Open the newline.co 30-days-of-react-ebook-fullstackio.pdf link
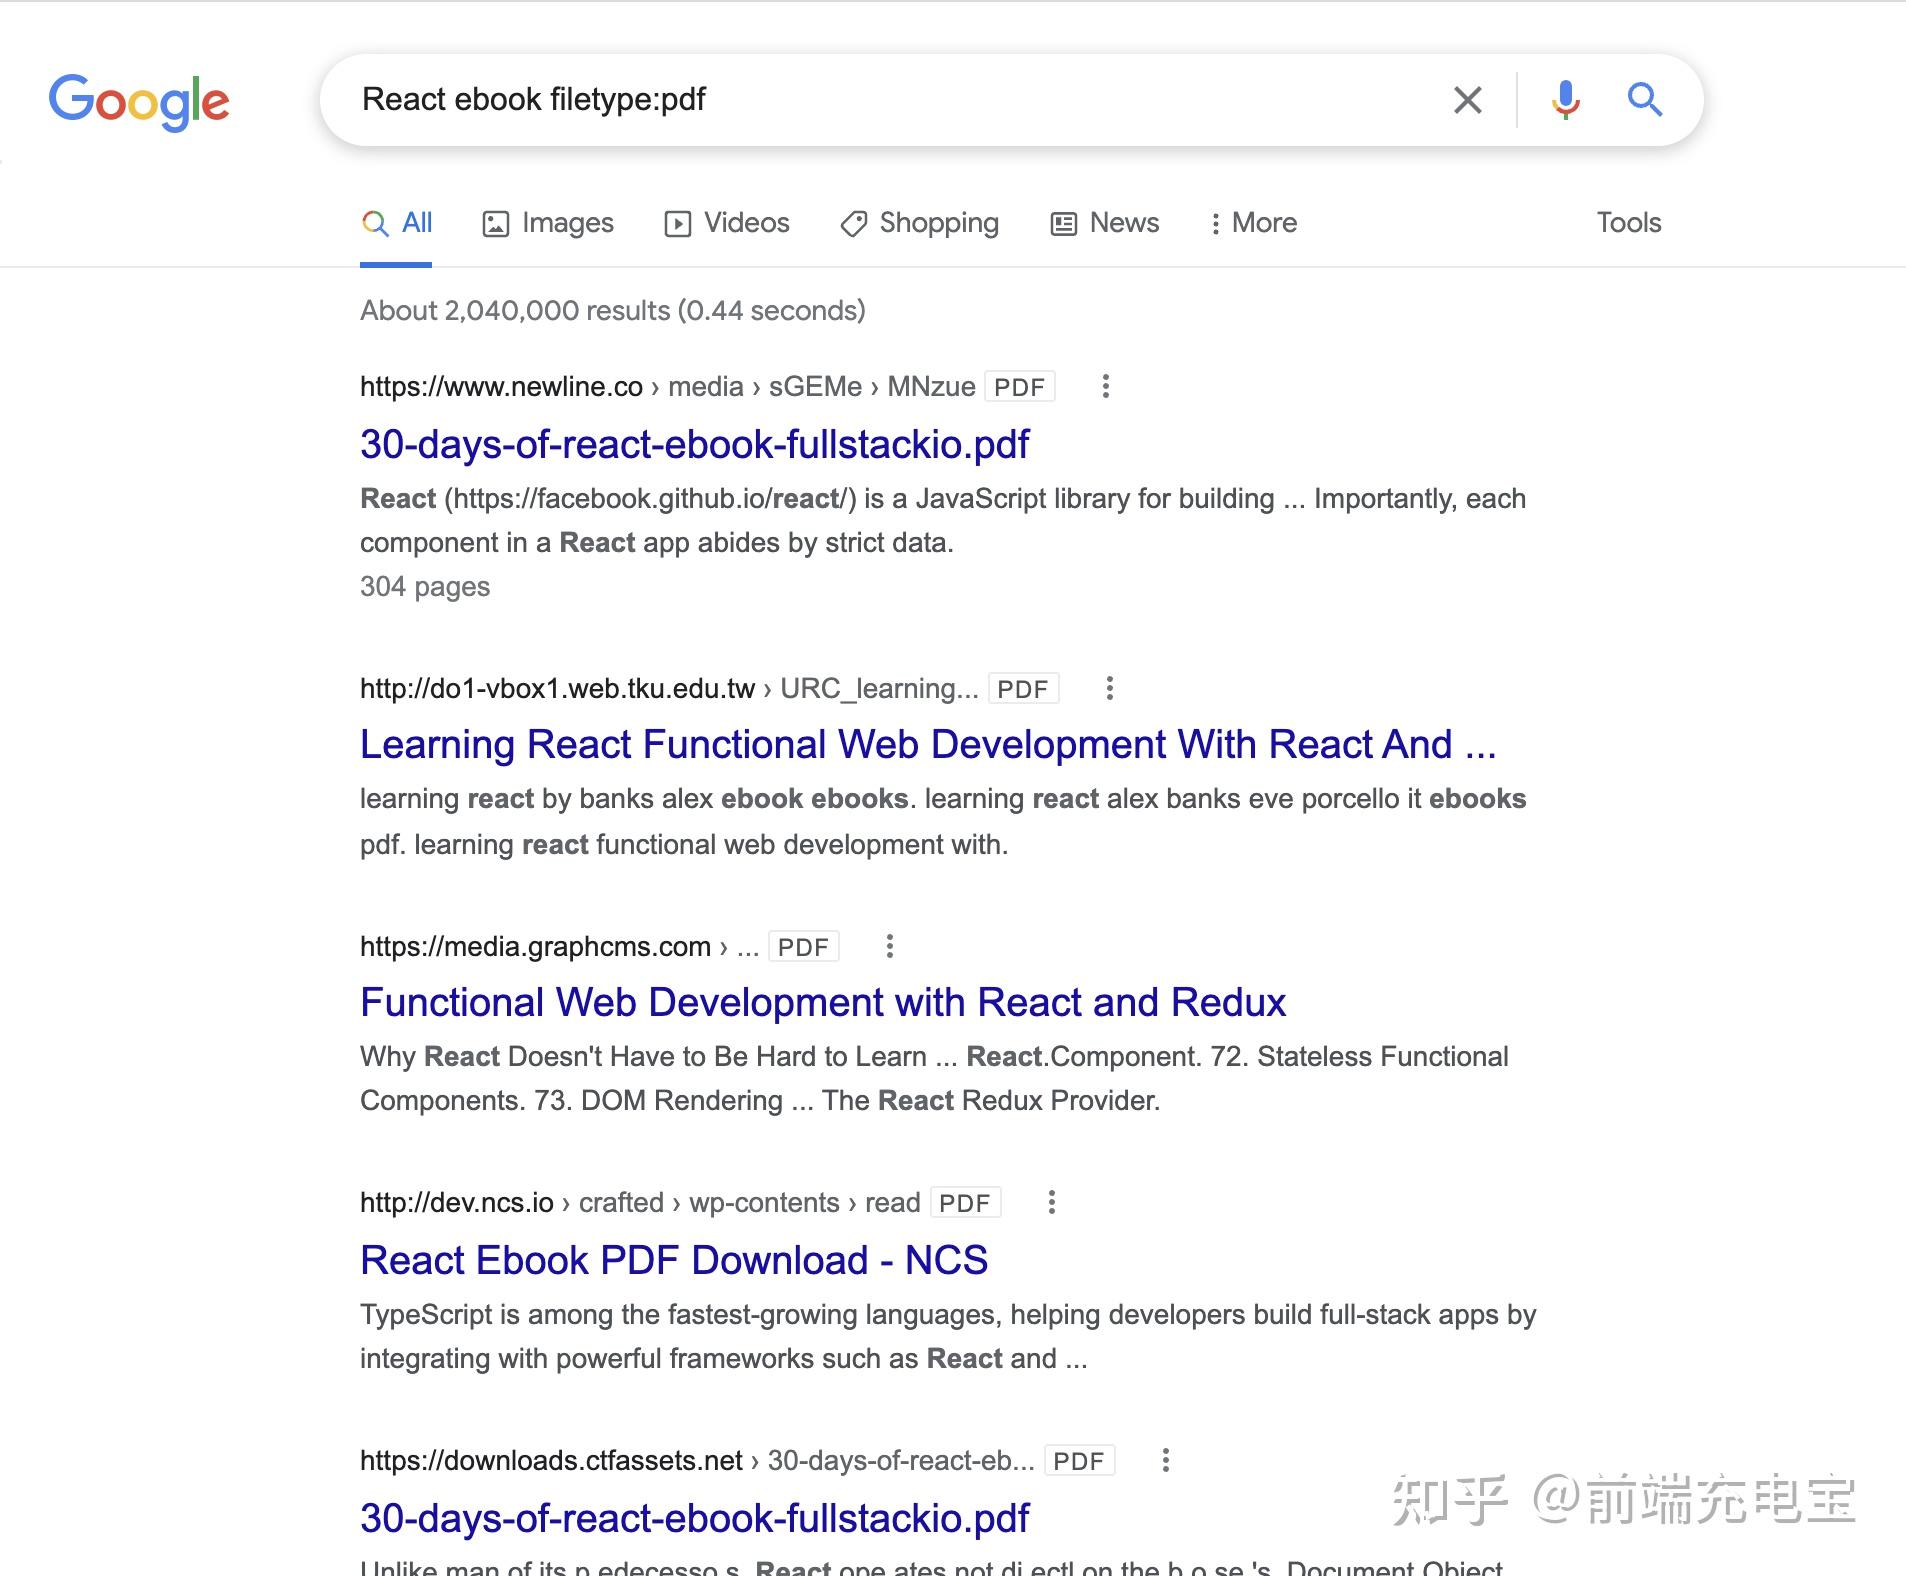1906x1576 pixels. click(695, 444)
